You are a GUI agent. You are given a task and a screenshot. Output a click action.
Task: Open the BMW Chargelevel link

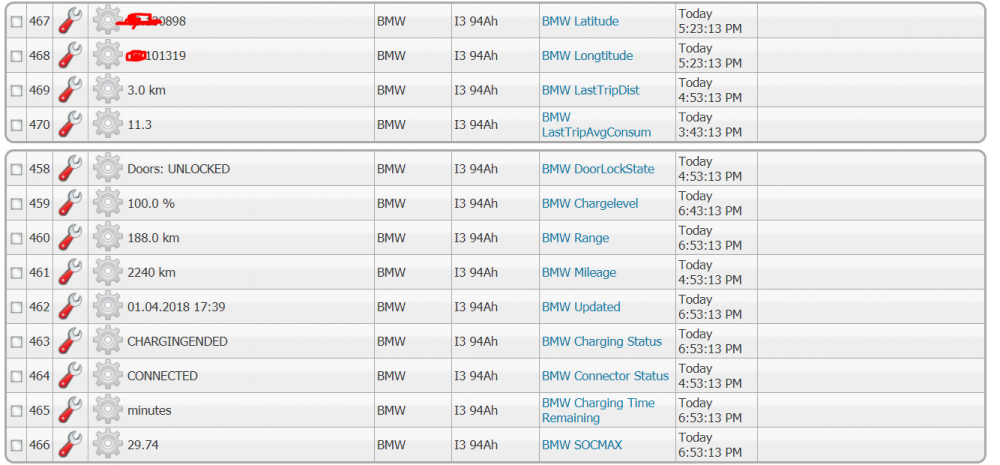590,204
